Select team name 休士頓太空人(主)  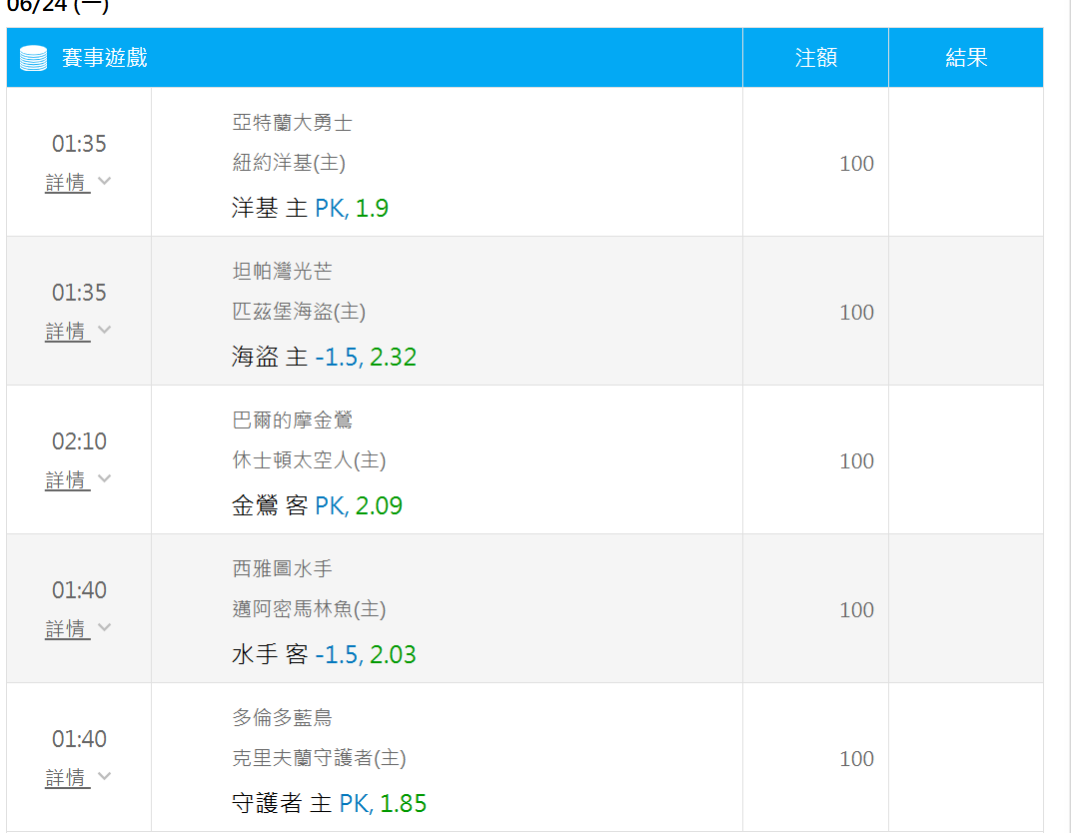(309, 461)
